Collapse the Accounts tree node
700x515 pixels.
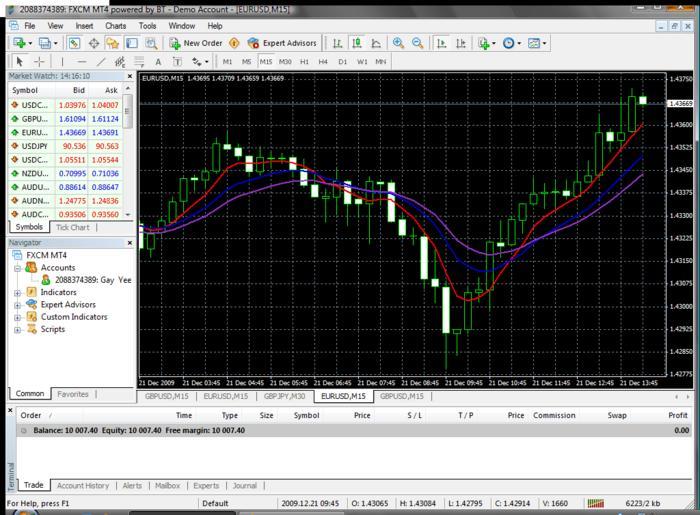click(x=17, y=268)
